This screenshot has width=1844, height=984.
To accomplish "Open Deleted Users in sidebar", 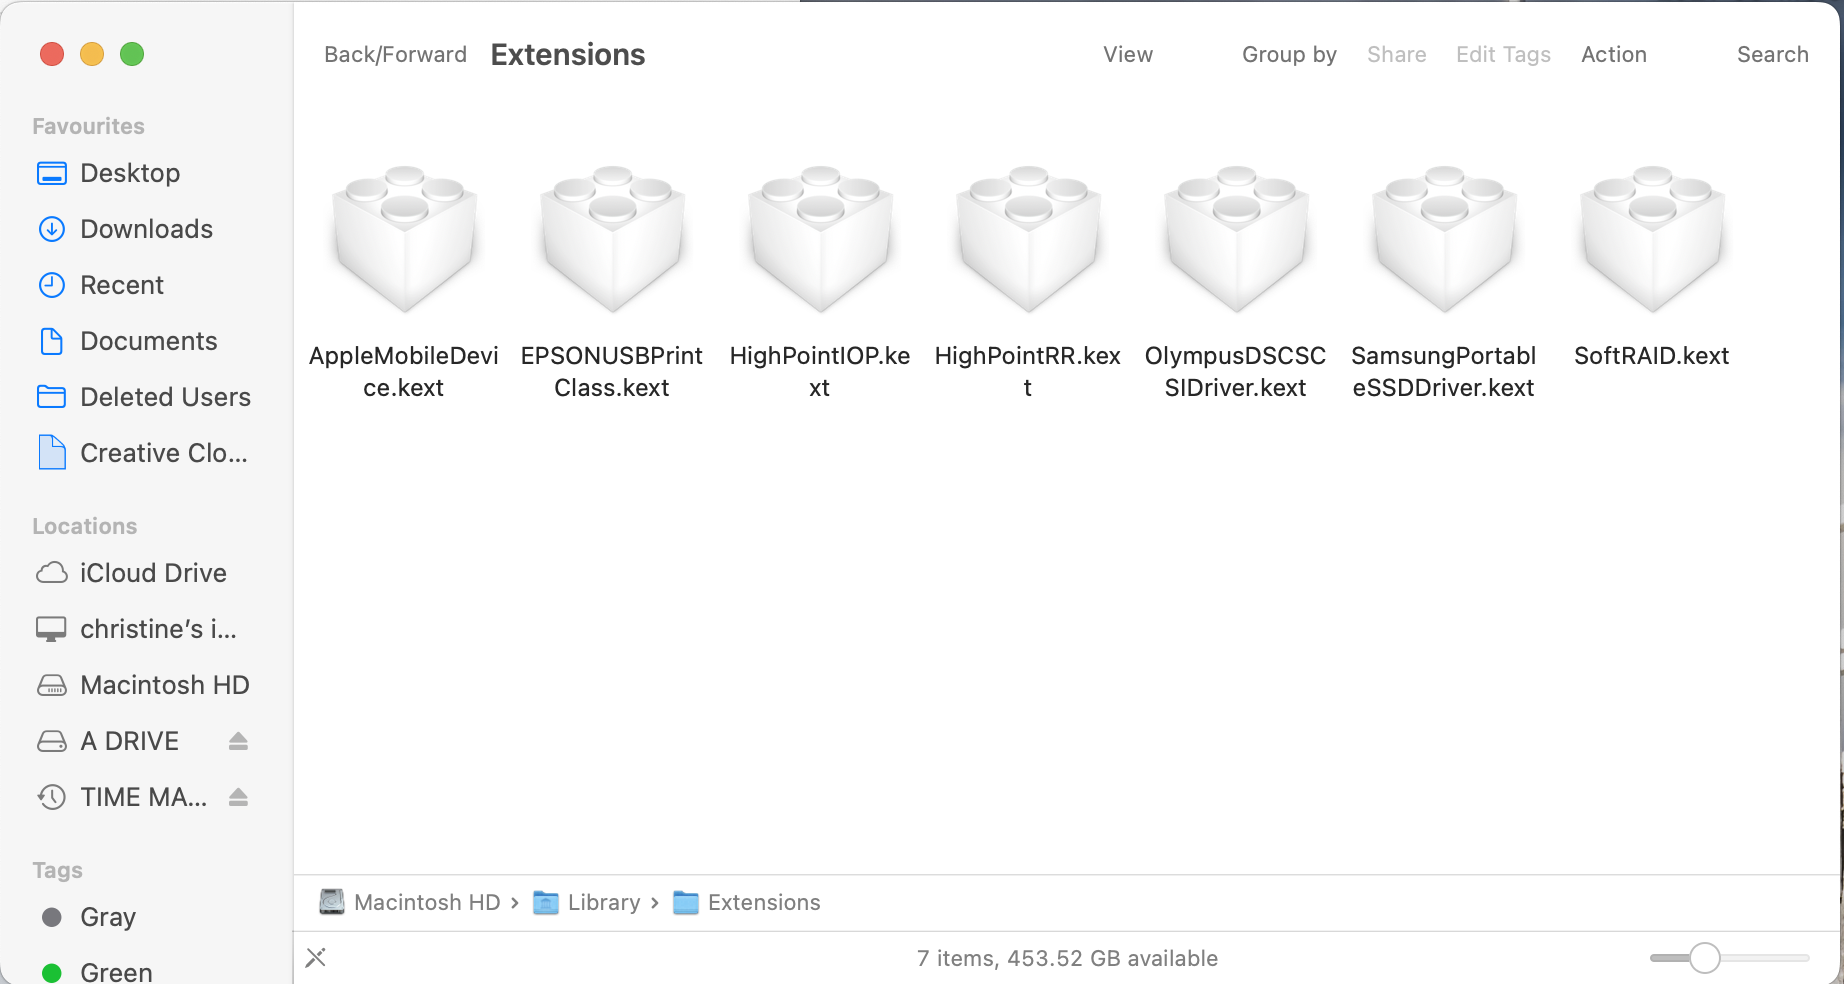I will (x=166, y=397).
